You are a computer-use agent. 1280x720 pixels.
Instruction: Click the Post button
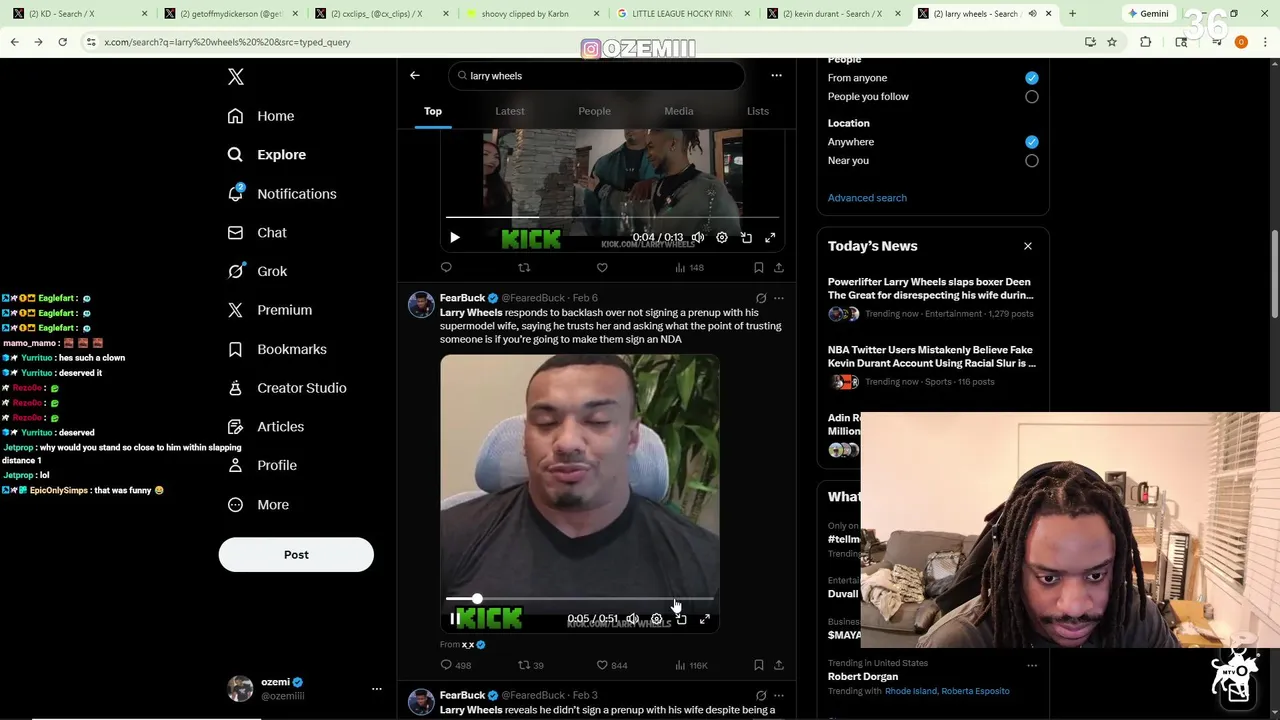pyautogui.click(x=296, y=555)
